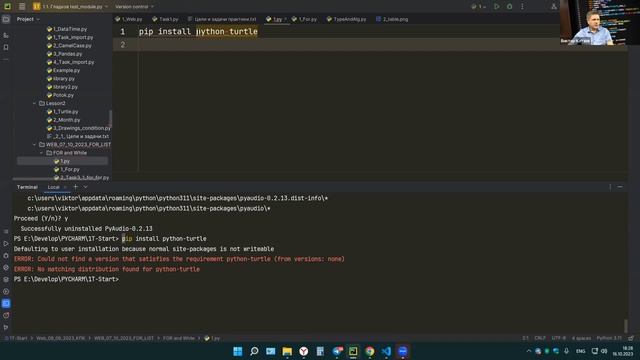Open PyCharm from taskbar
The width and height of the screenshot is (640, 360).
pyautogui.click(x=353, y=351)
